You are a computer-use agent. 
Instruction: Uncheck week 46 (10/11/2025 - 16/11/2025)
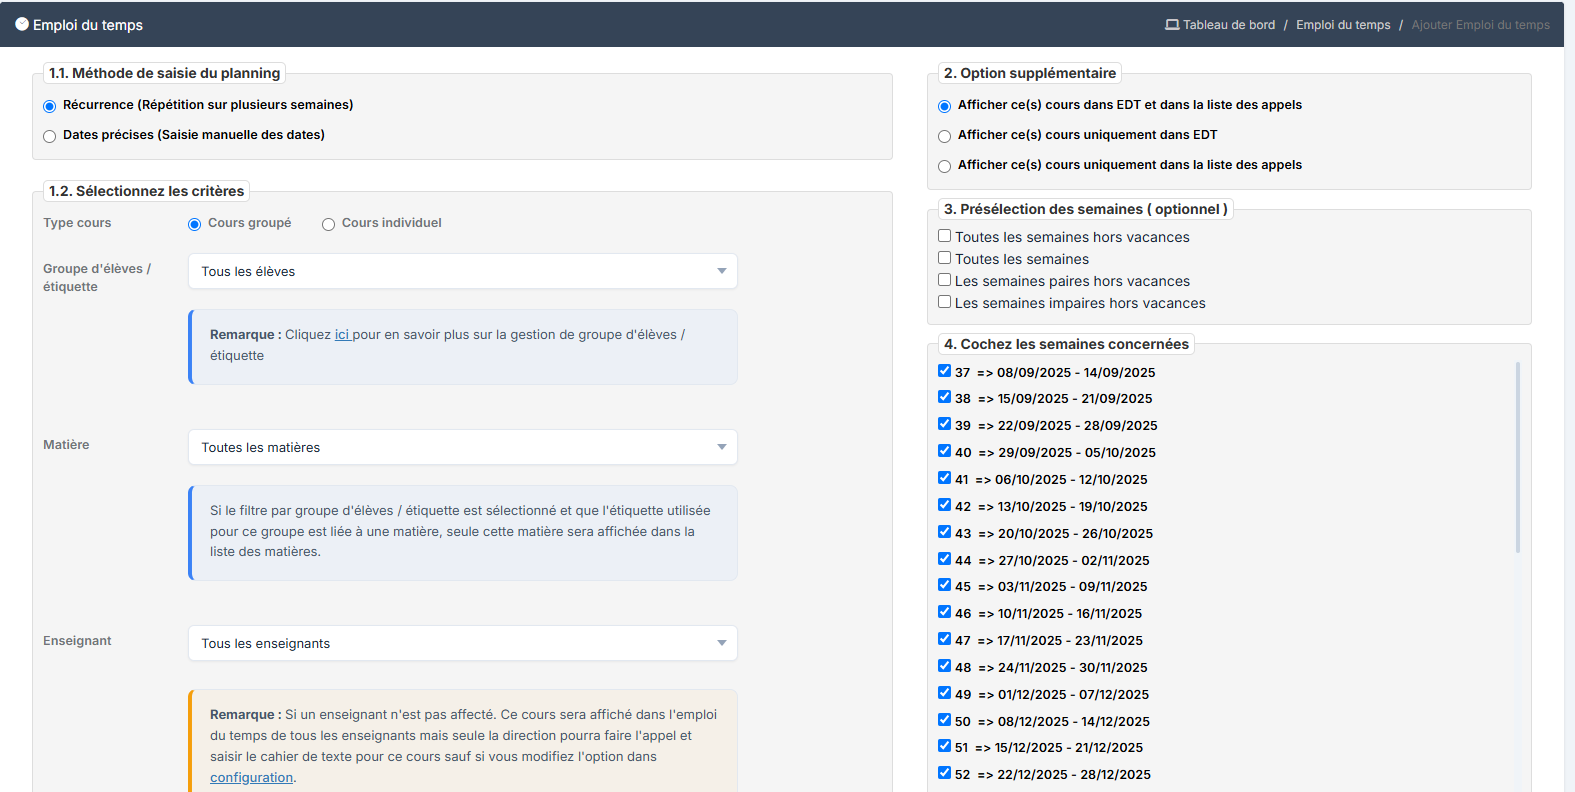(x=944, y=612)
